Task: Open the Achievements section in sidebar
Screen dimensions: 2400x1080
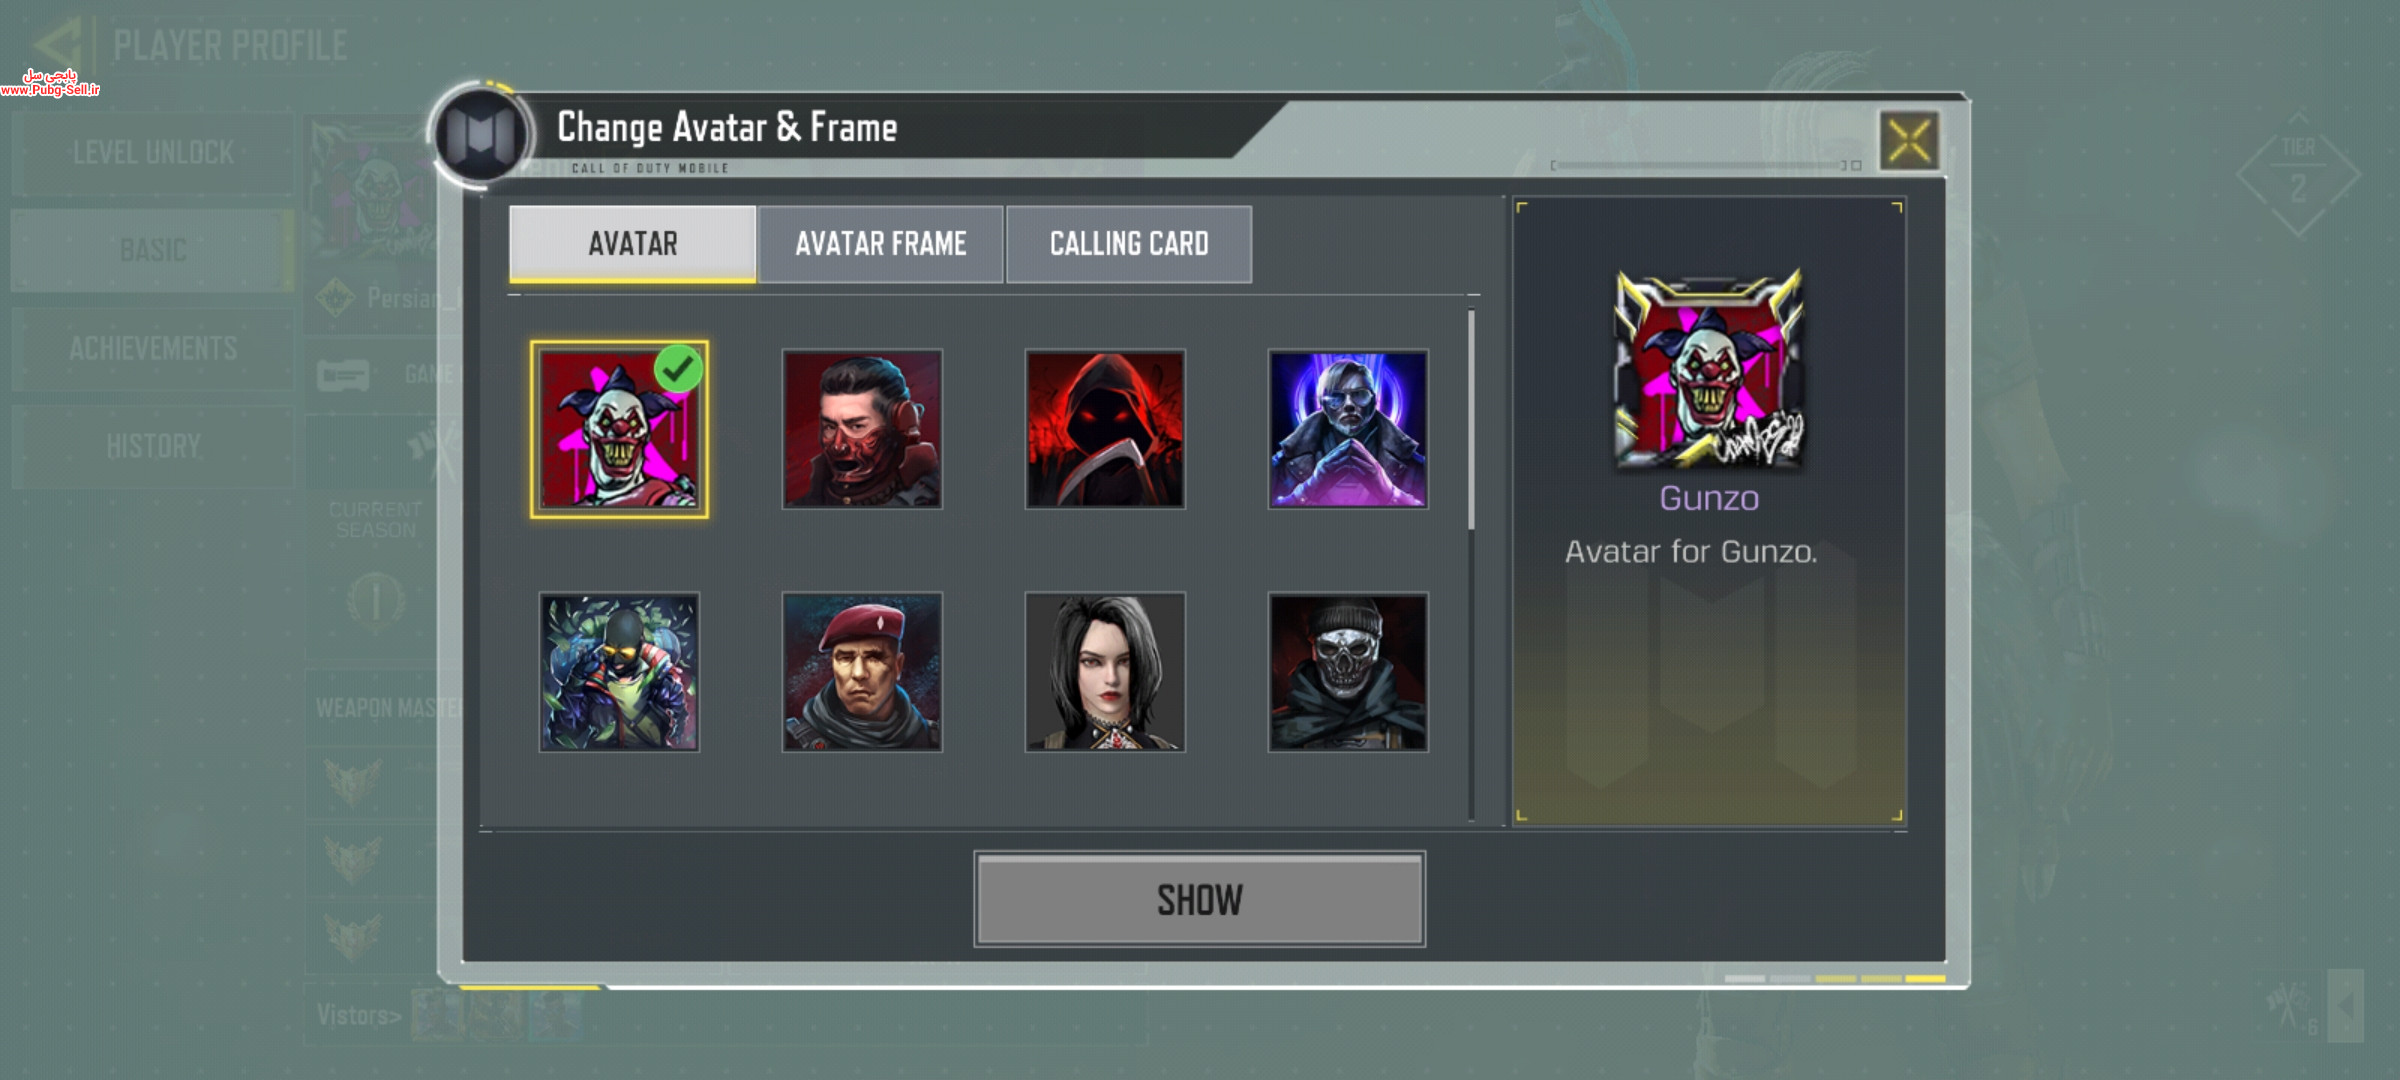Action: 153,348
